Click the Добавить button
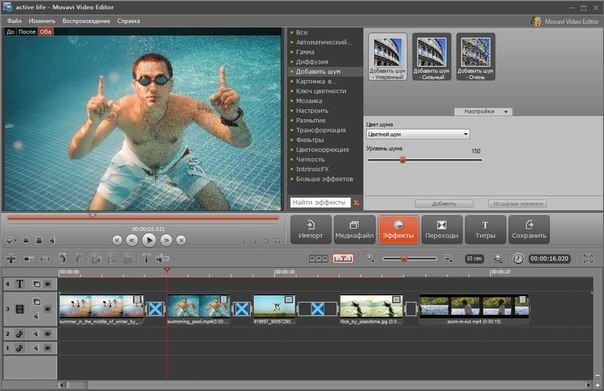This screenshot has height=391, width=604. point(444,203)
